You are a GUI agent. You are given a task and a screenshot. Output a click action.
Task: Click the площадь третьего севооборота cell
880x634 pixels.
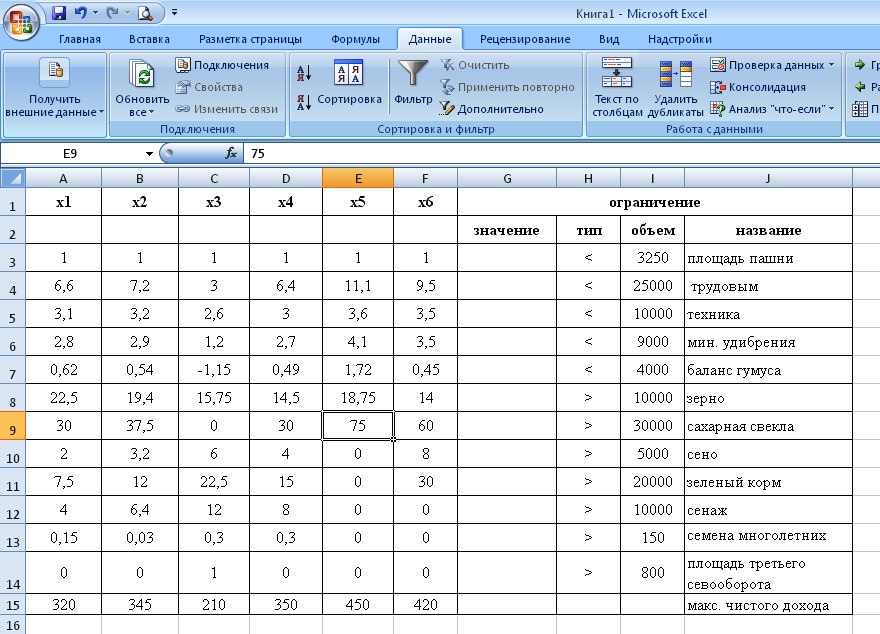pos(768,573)
